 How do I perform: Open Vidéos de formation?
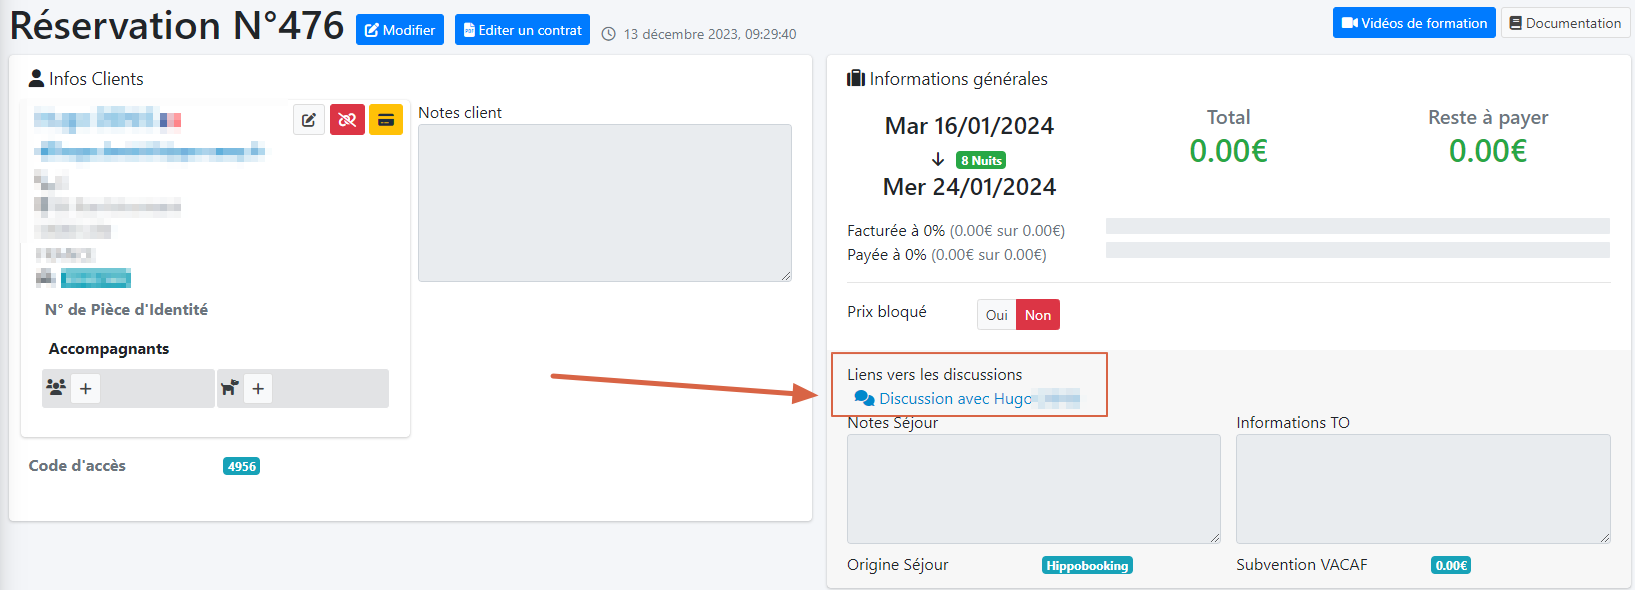(x=1414, y=23)
